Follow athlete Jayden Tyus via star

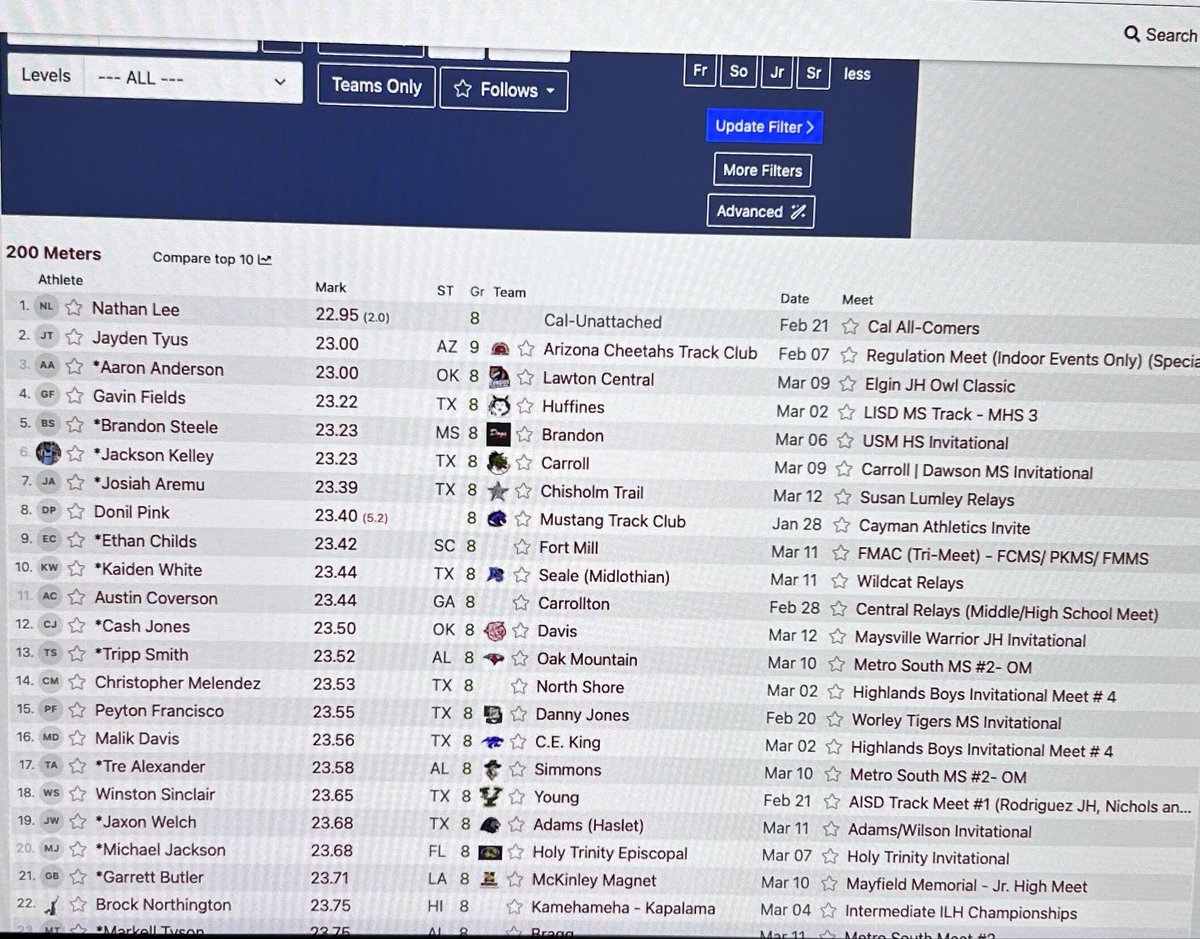tap(74, 339)
